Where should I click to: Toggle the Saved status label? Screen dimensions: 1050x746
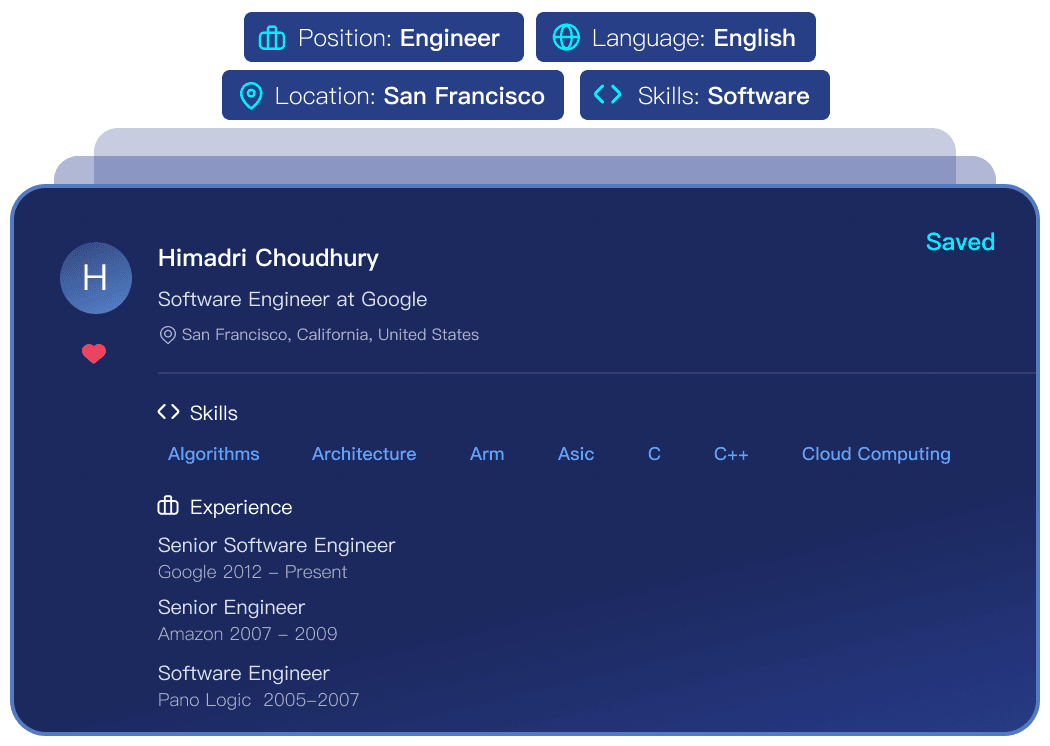coord(960,242)
